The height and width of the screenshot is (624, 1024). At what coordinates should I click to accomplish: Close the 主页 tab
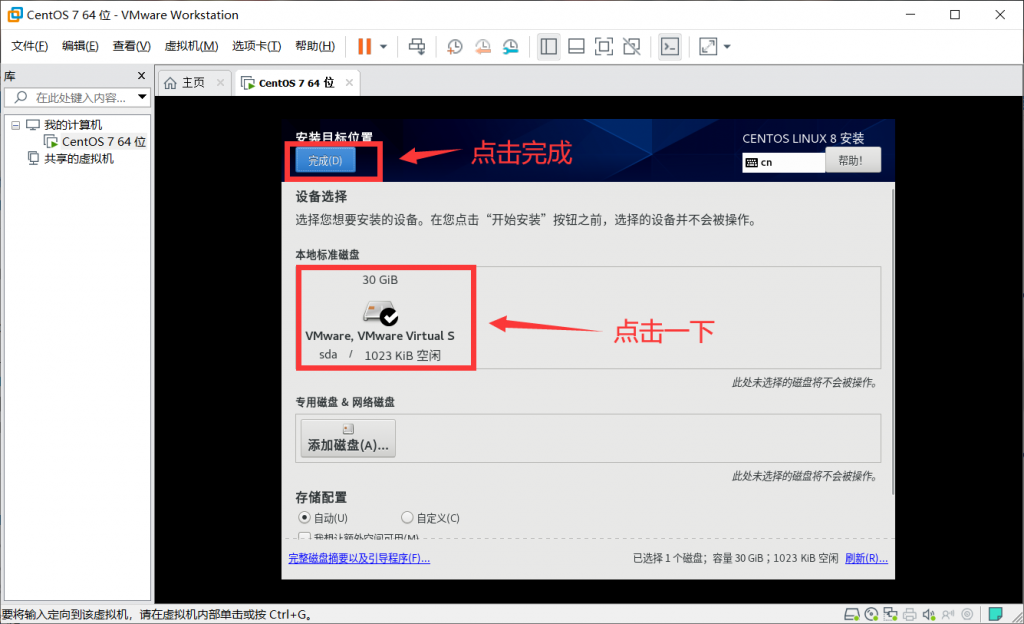[221, 82]
